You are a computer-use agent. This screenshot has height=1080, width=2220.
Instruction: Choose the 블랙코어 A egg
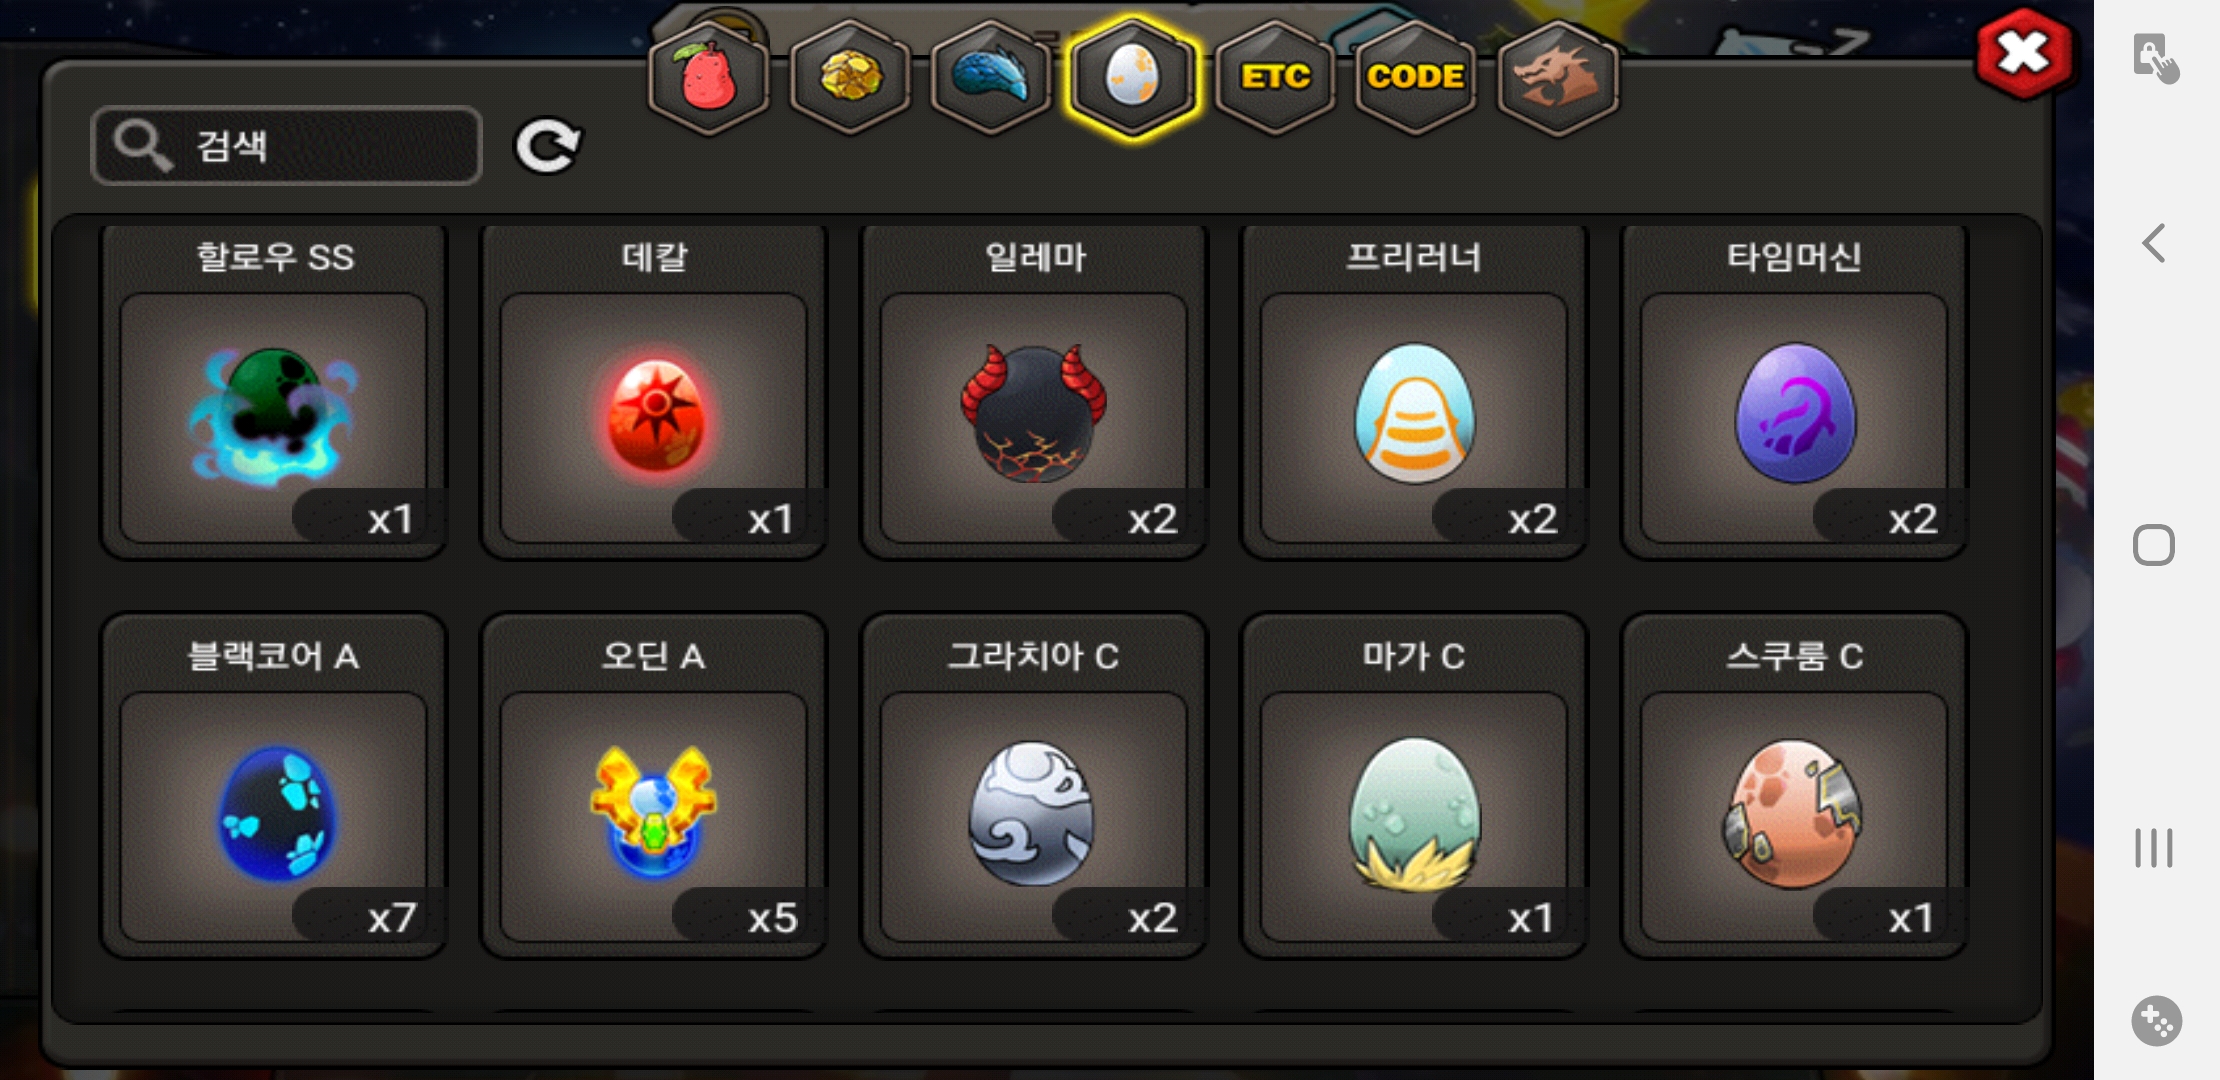tap(274, 786)
